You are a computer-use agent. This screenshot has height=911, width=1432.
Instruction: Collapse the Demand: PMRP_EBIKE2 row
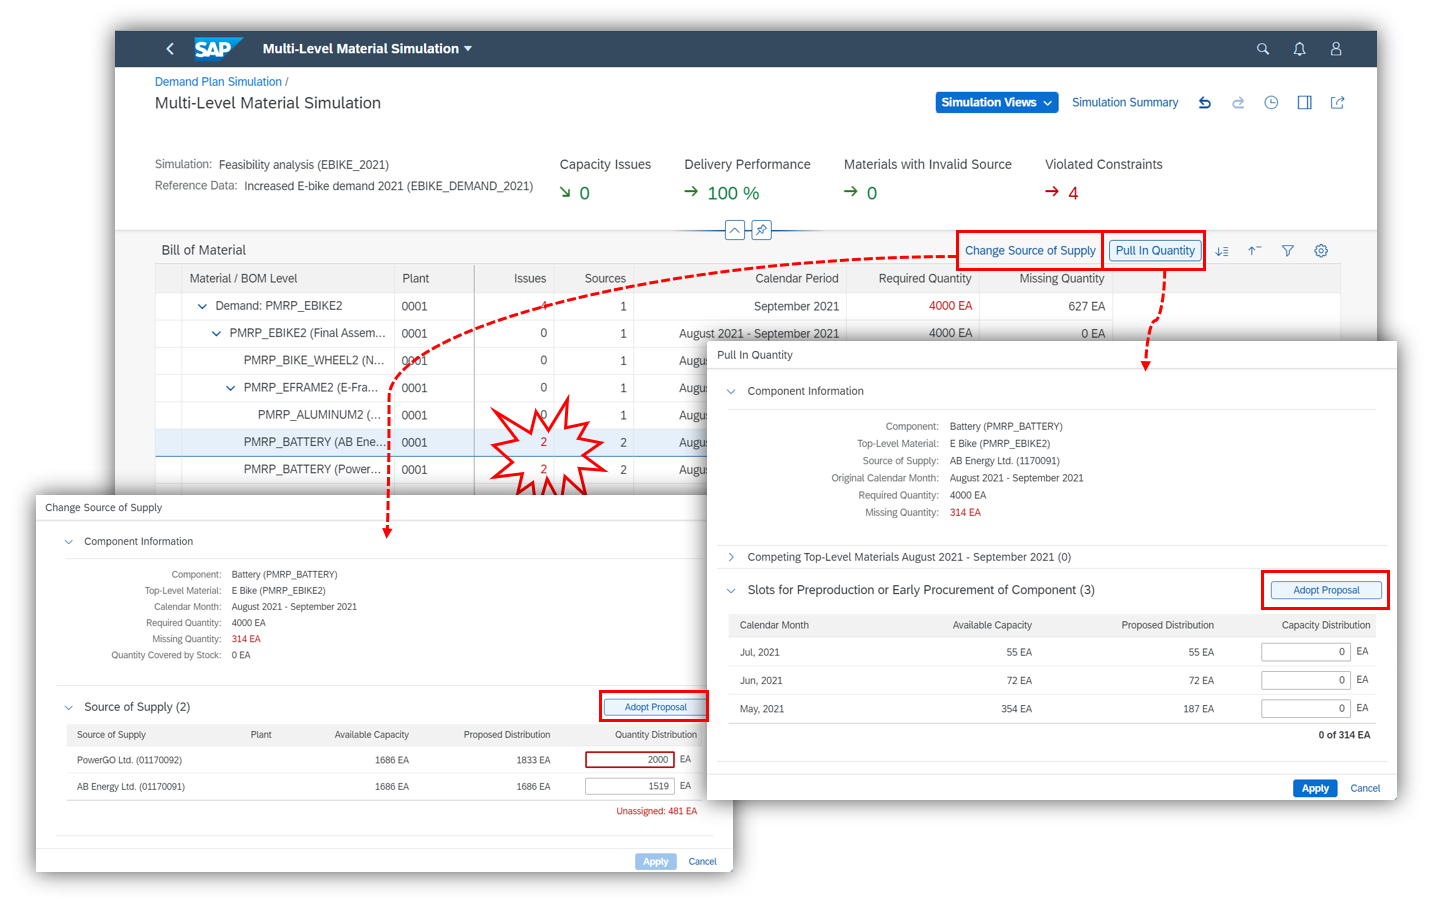pyautogui.click(x=202, y=306)
